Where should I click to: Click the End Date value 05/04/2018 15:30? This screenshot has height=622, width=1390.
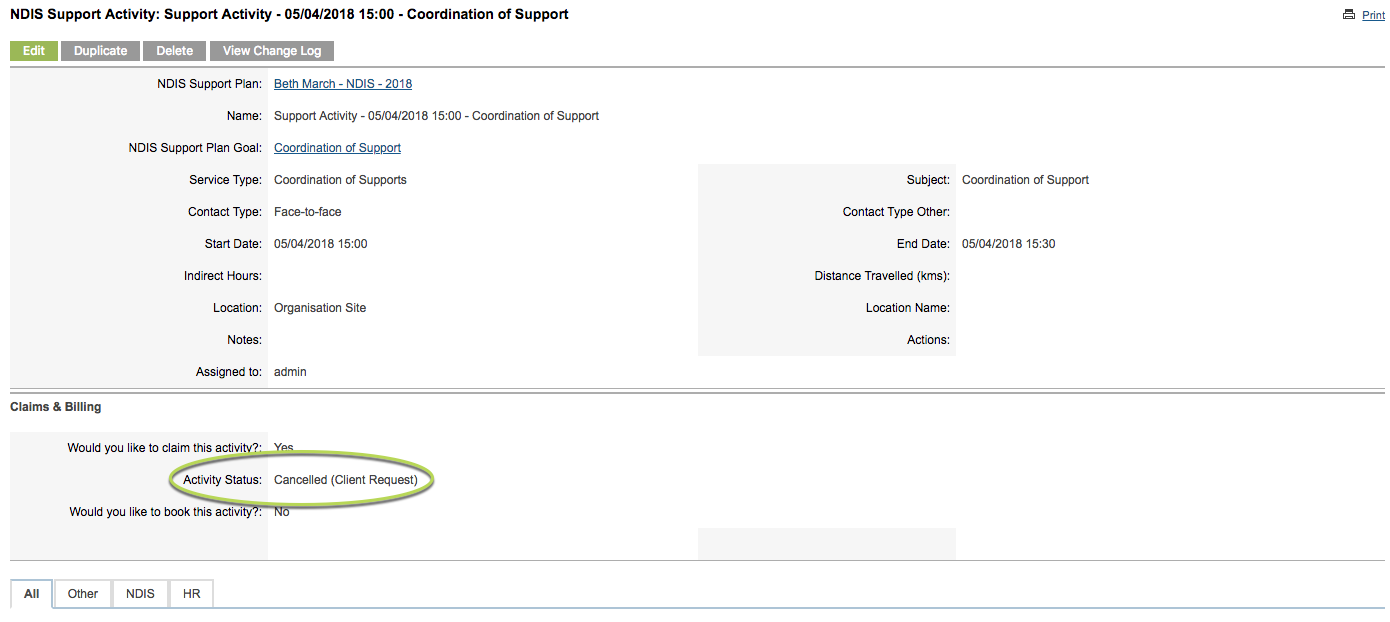pos(1009,244)
